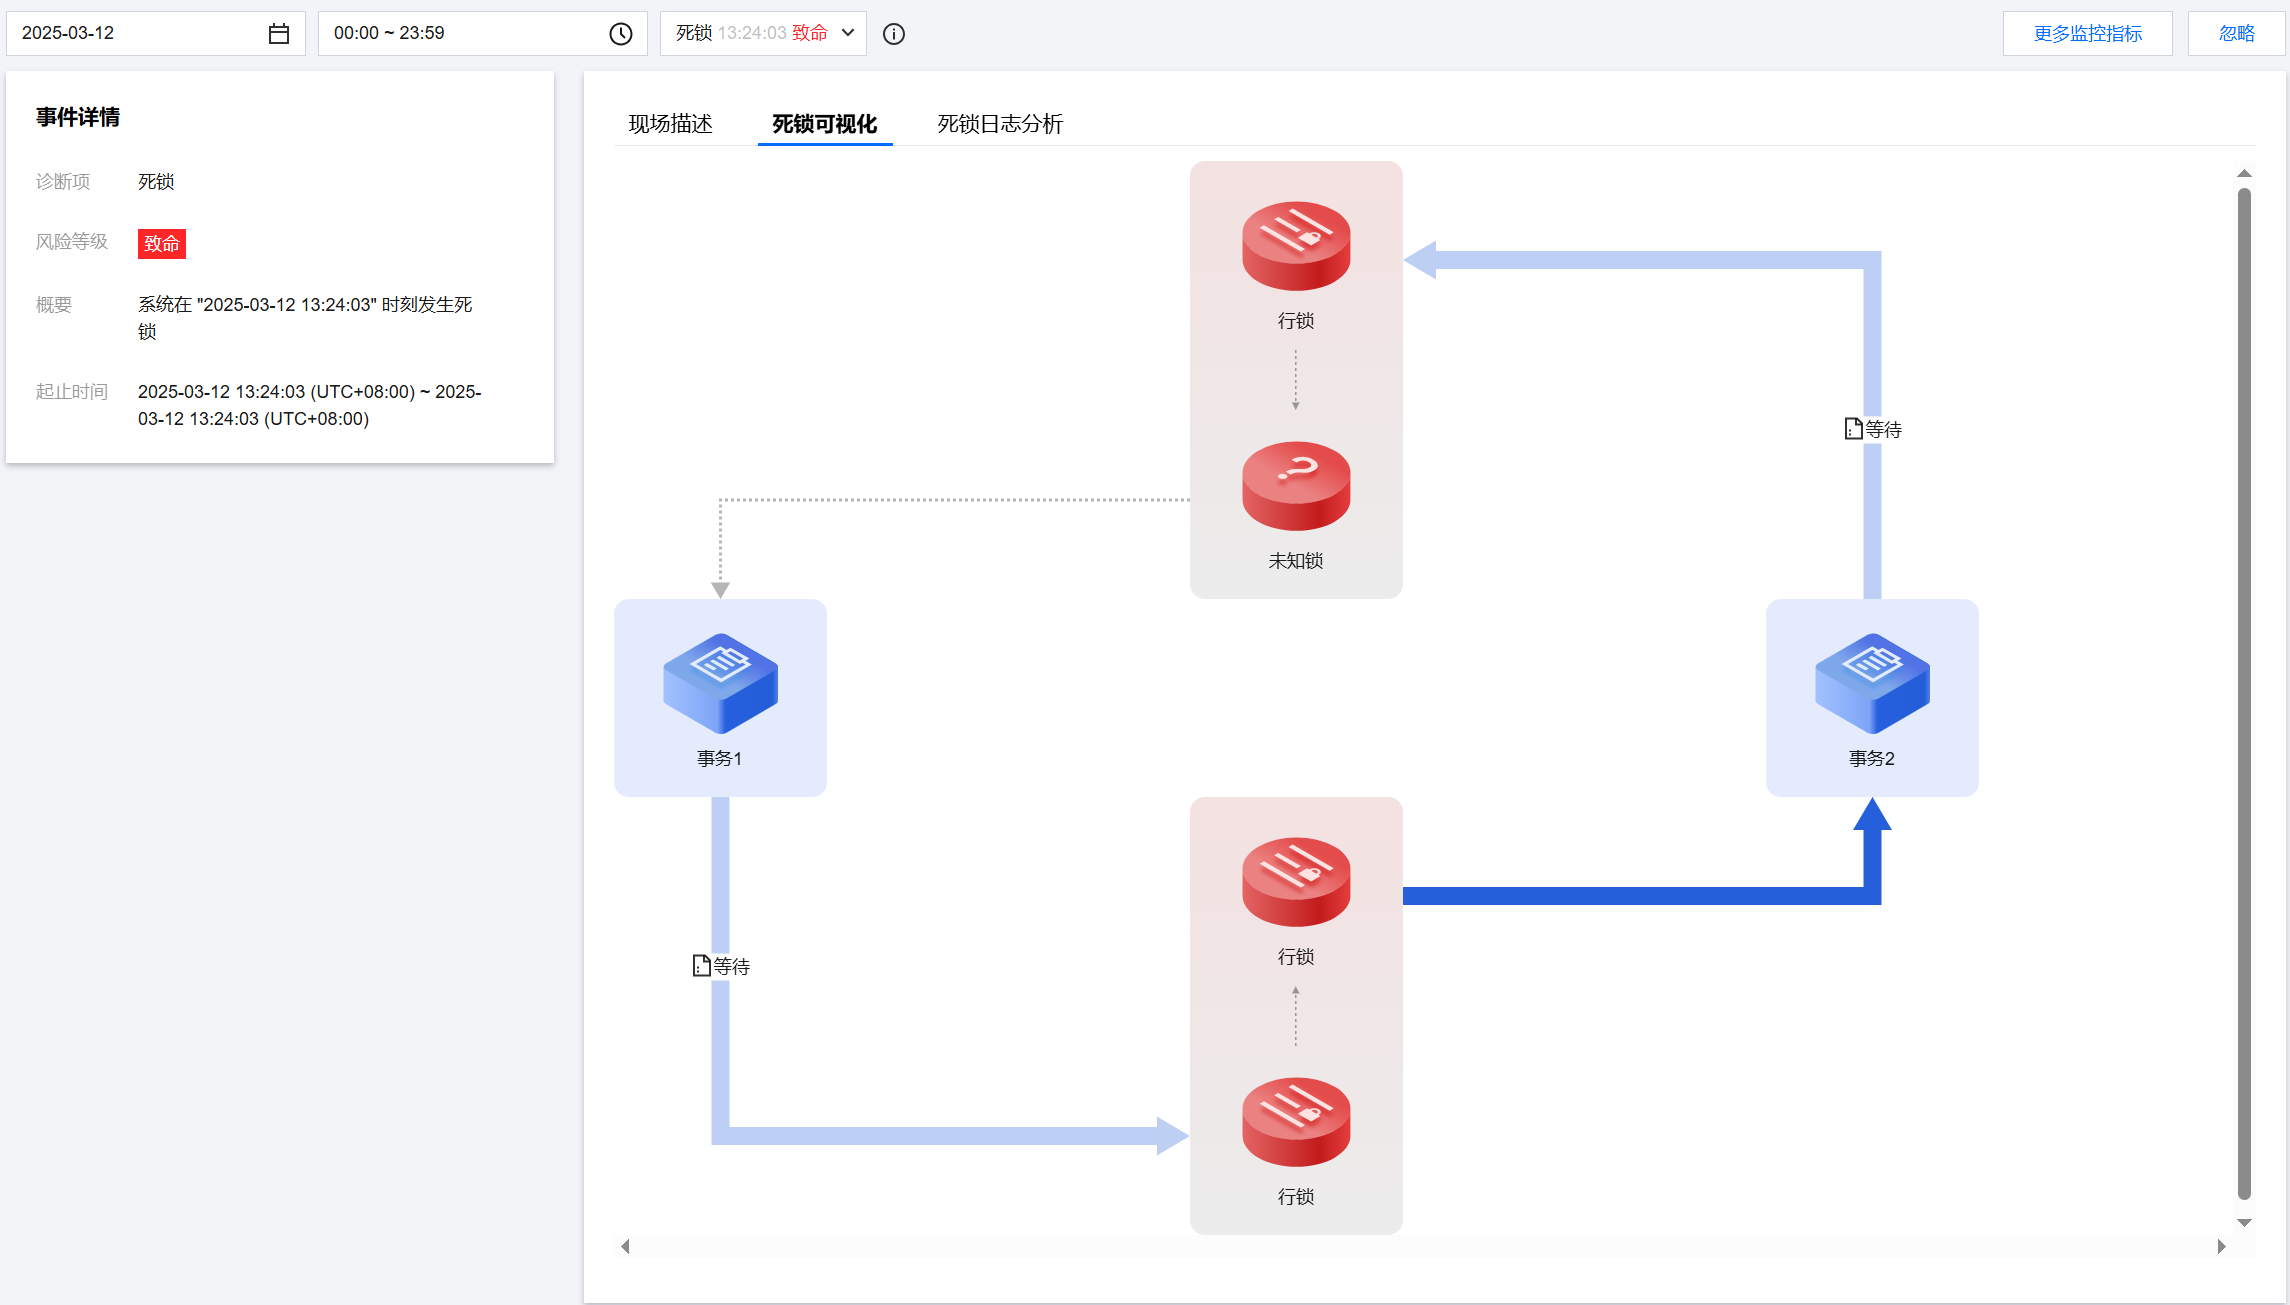Select the unknown lock question-mark icon
Viewport: 2290px width, 1305px height.
(1296, 486)
